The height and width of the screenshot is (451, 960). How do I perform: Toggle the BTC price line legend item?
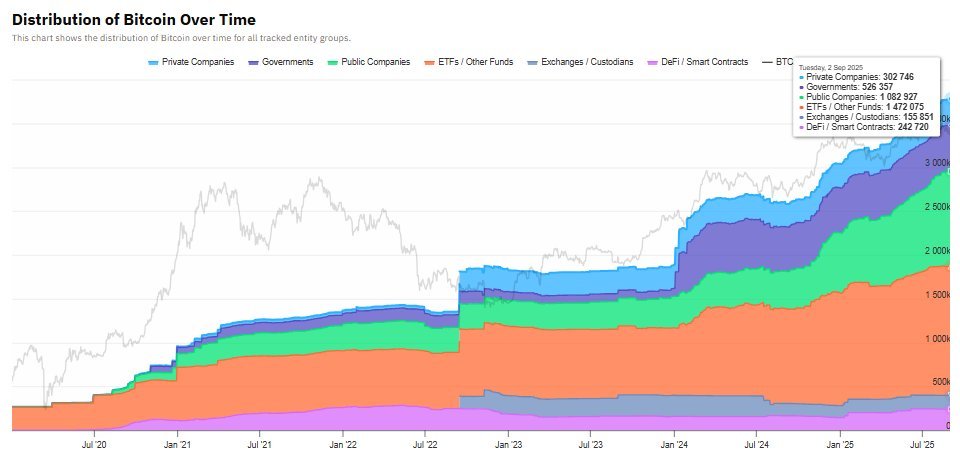point(777,62)
